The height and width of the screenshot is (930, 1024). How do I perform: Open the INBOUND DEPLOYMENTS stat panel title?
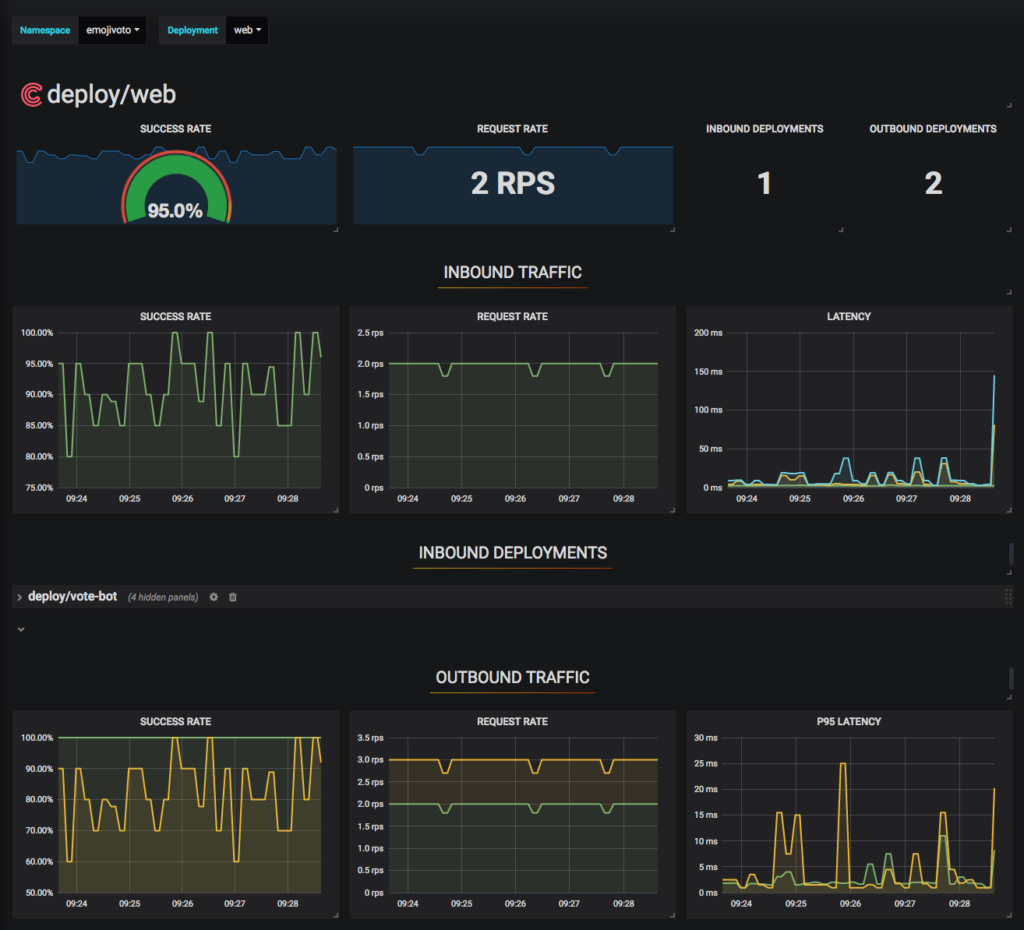(764, 129)
